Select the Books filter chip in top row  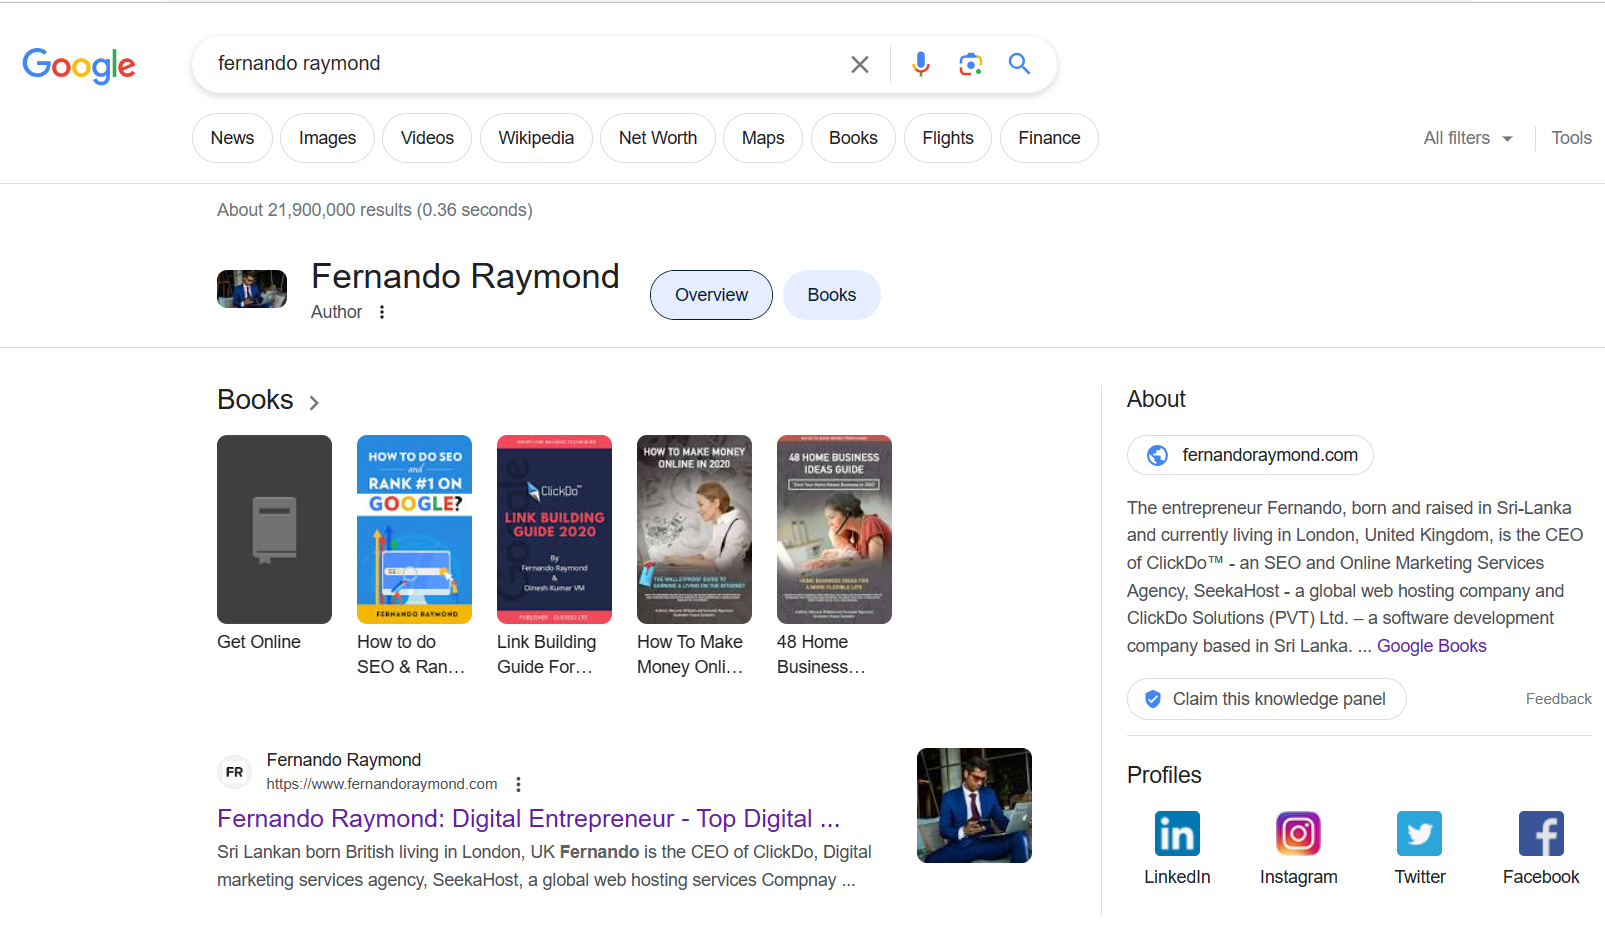pos(853,138)
